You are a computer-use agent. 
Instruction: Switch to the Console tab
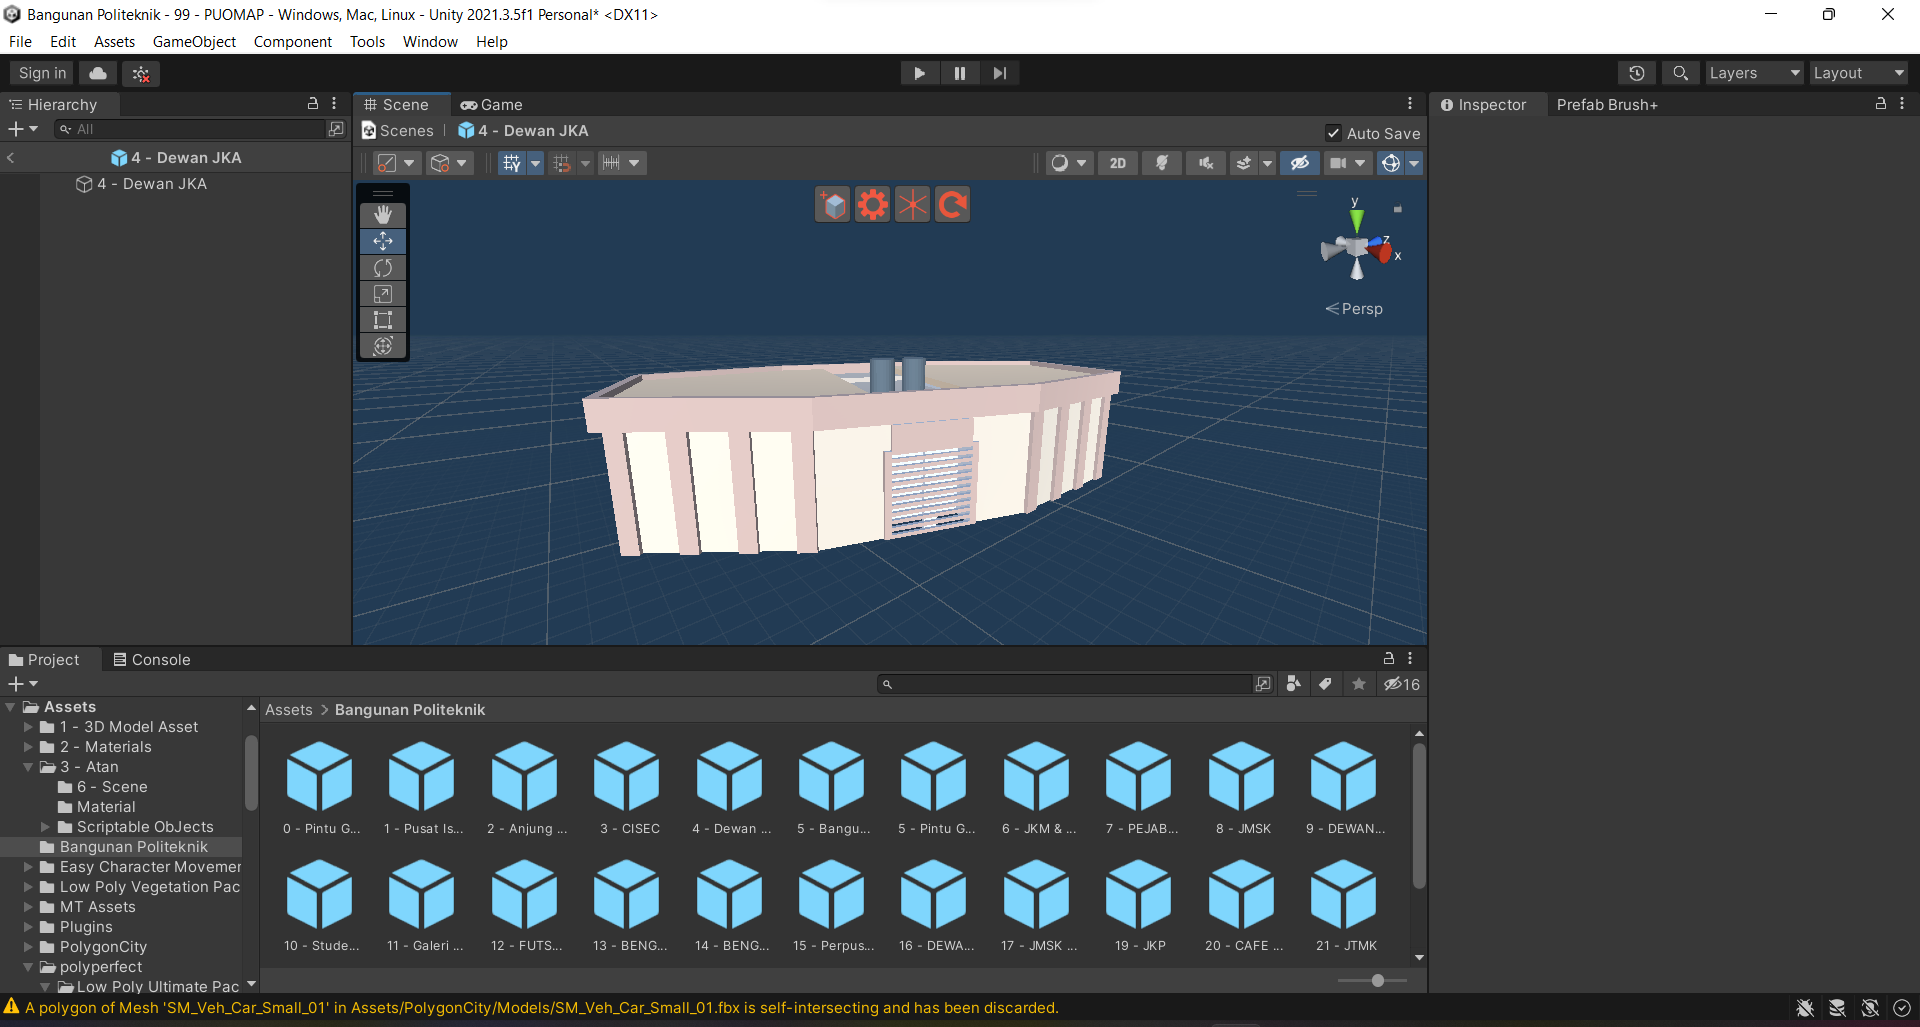(151, 660)
